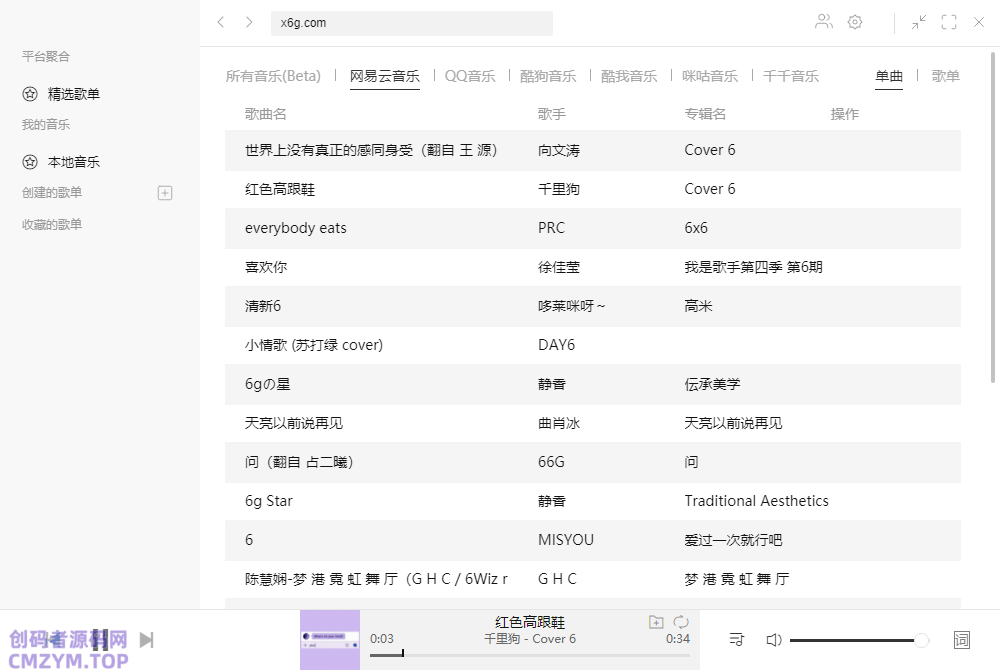
Task: Click the back navigation arrow
Action: click(x=221, y=22)
